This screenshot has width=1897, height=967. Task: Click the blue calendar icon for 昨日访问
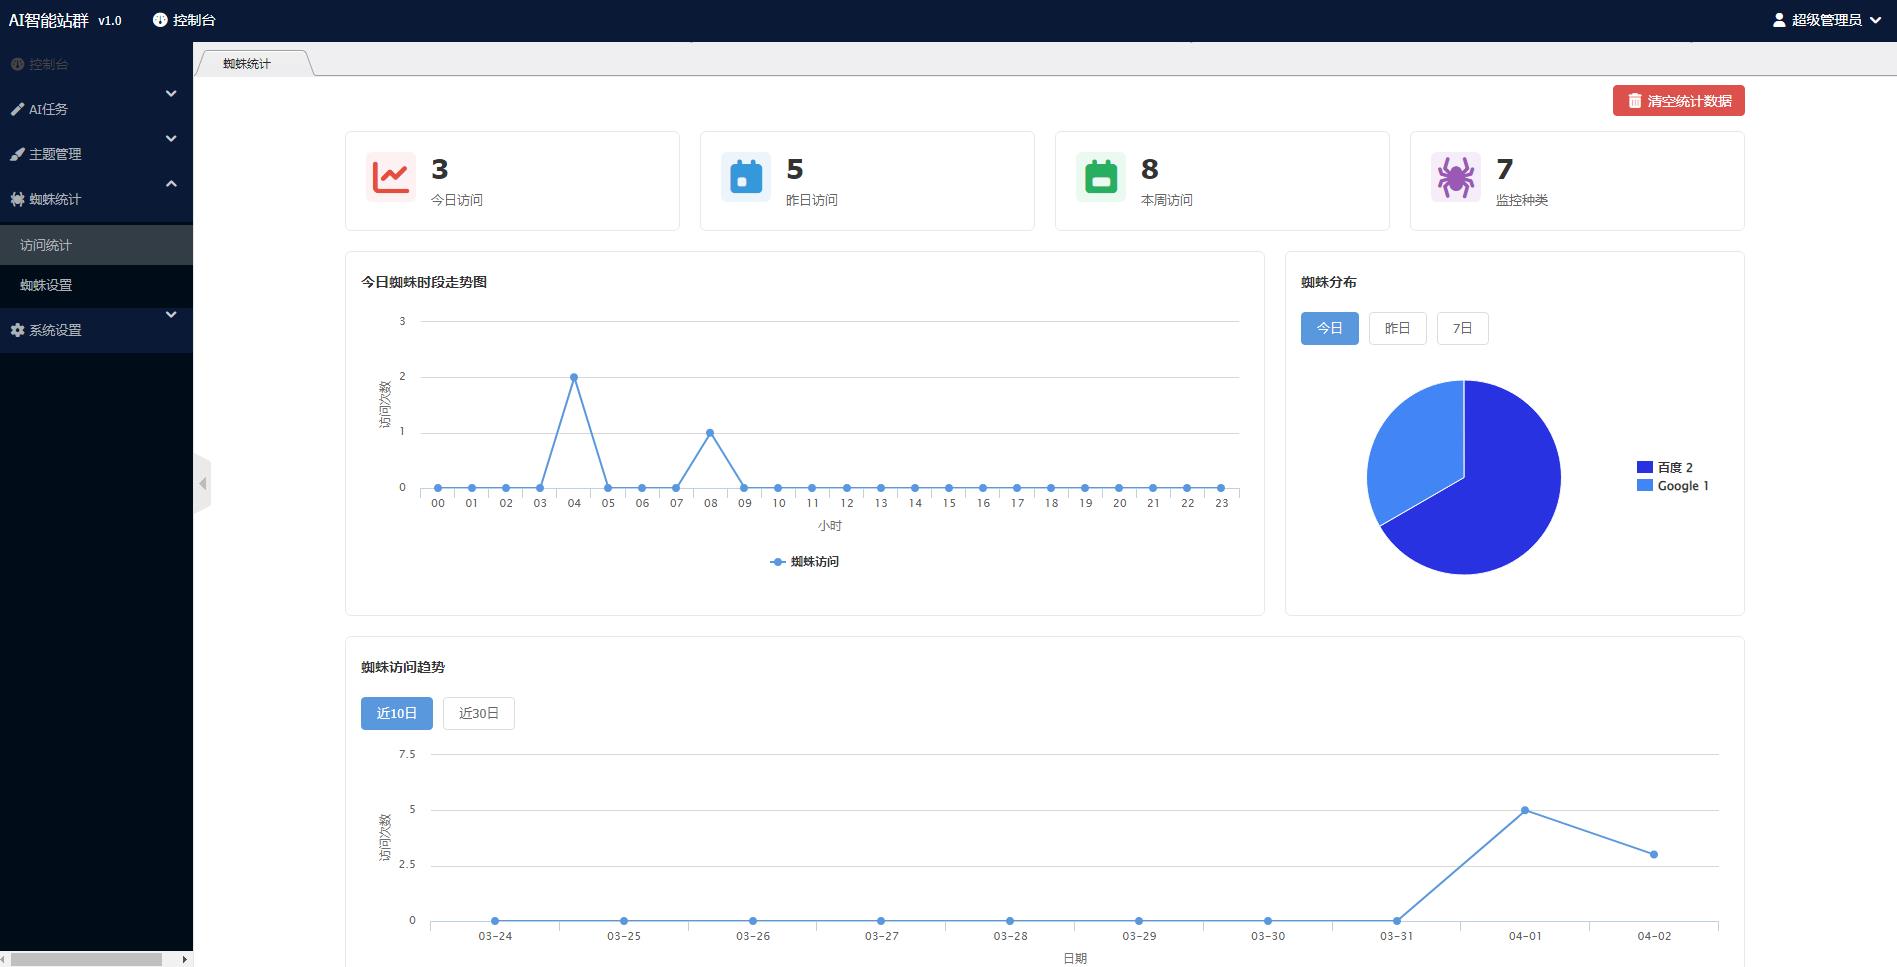(x=746, y=177)
